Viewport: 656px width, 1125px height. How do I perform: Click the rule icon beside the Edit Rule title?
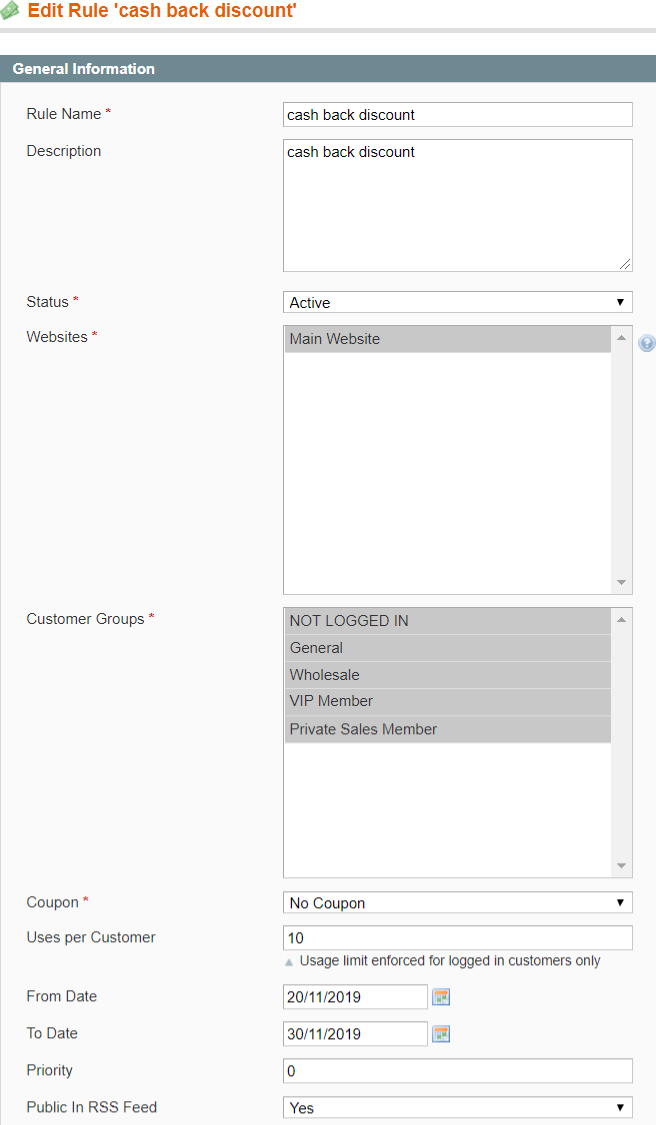tap(11, 12)
